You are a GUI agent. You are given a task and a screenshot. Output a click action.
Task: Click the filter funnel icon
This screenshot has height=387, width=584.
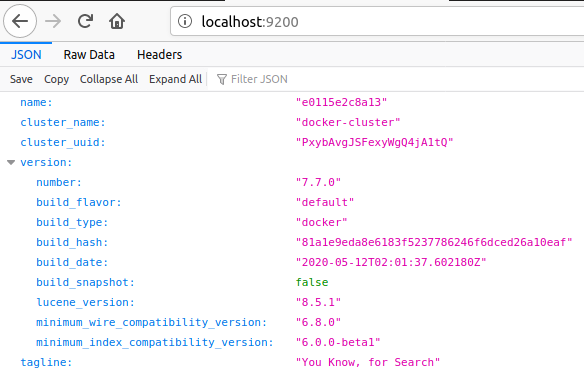[222, 79]
